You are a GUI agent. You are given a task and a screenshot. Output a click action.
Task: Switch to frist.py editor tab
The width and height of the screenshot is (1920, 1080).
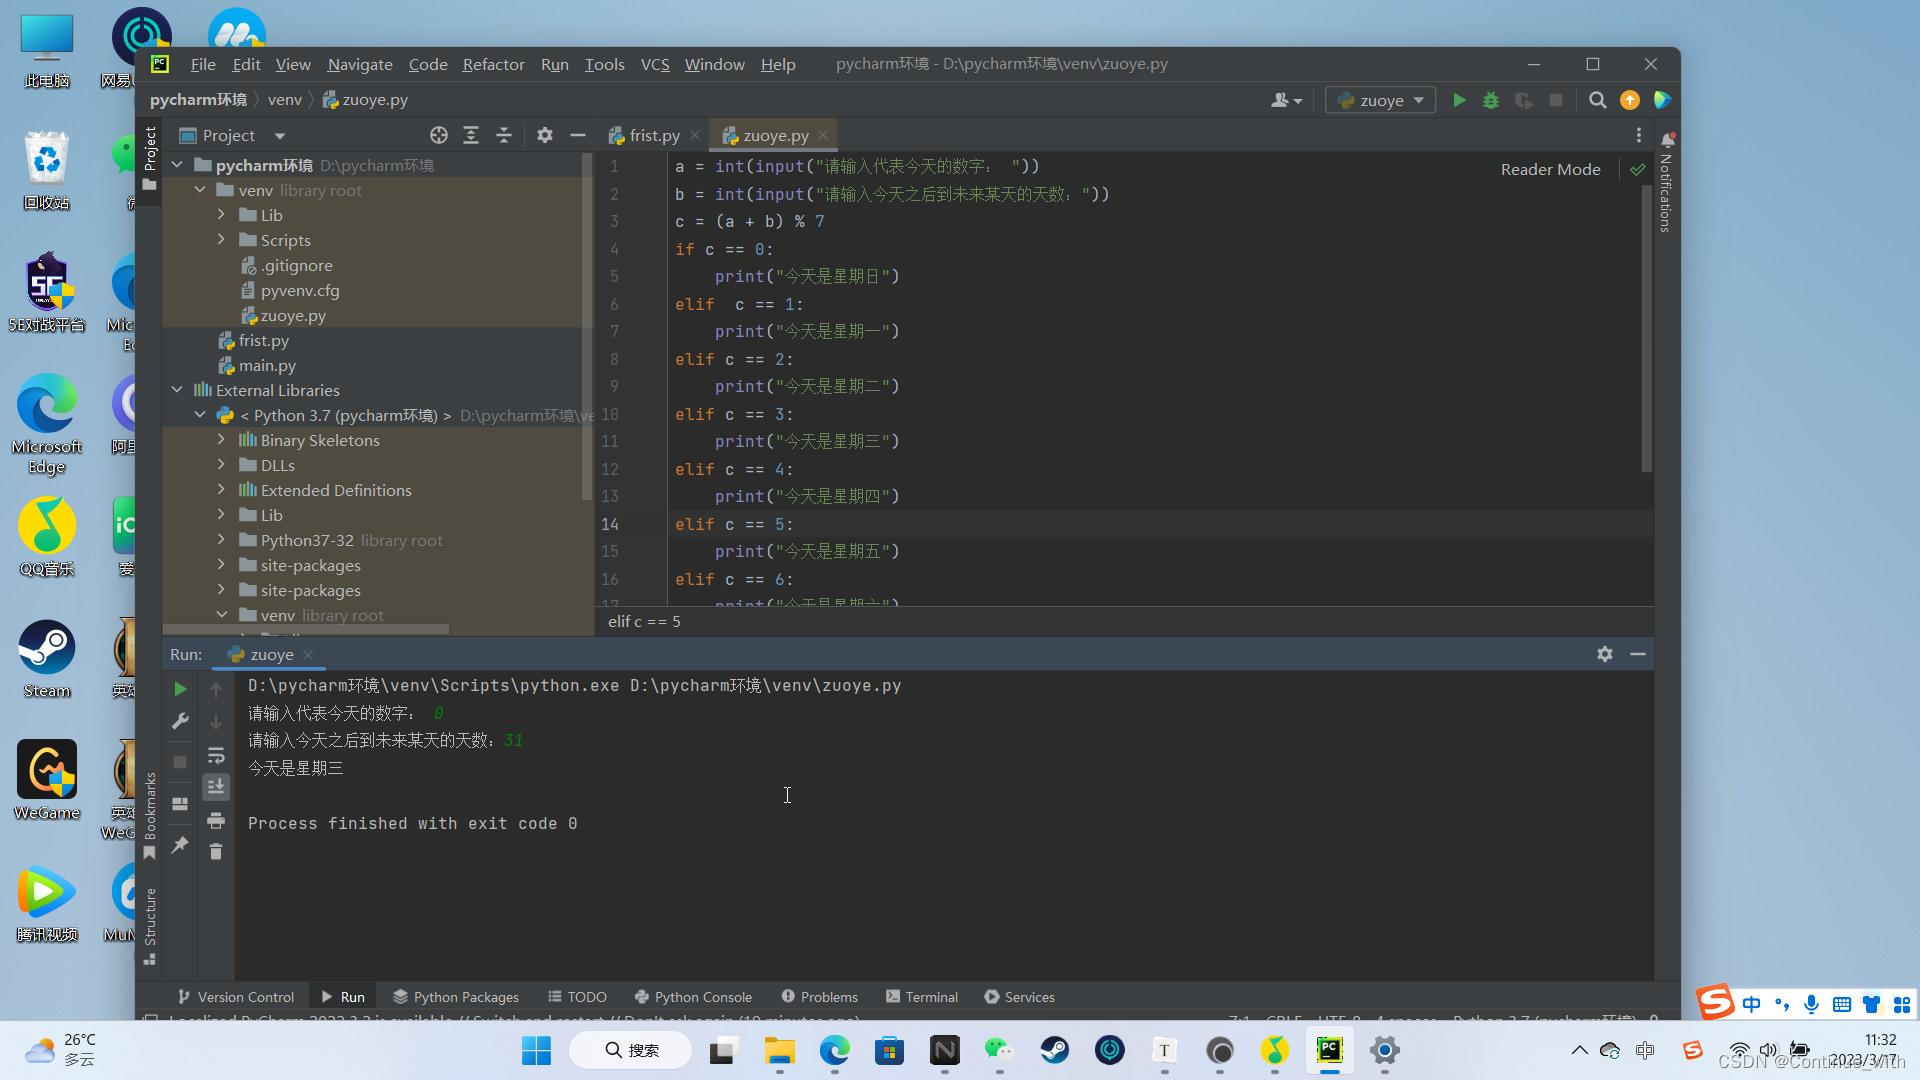click(x=654, y=135)
